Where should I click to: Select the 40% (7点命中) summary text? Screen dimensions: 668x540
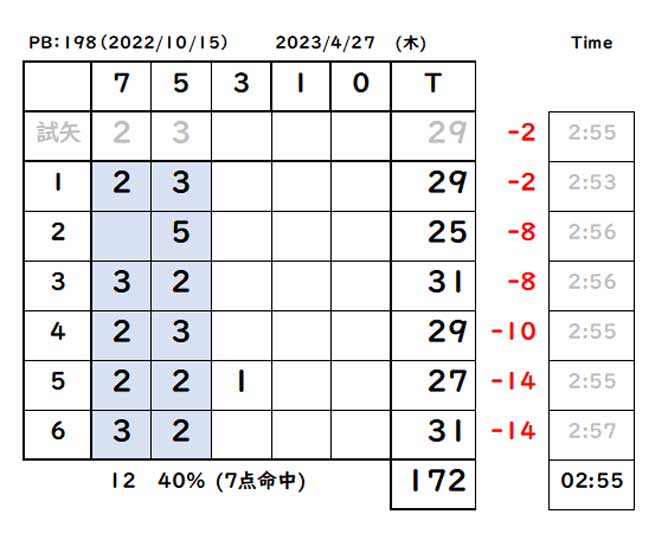point(231,481)
